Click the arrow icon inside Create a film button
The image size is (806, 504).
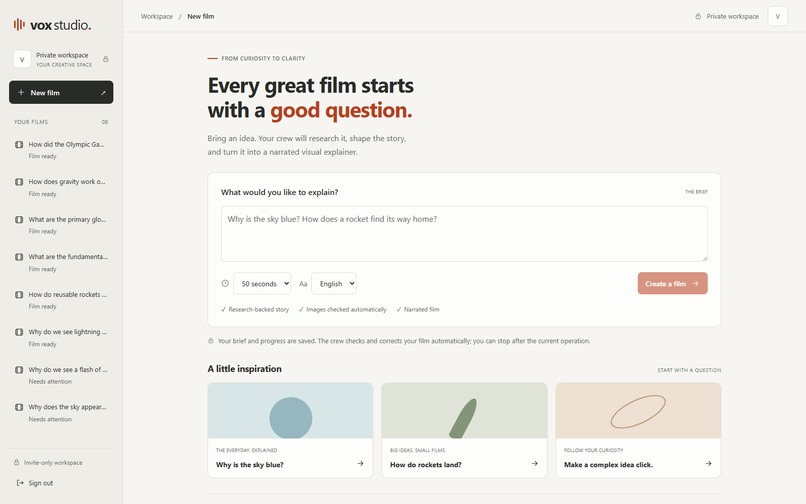[x=695, y=283]
